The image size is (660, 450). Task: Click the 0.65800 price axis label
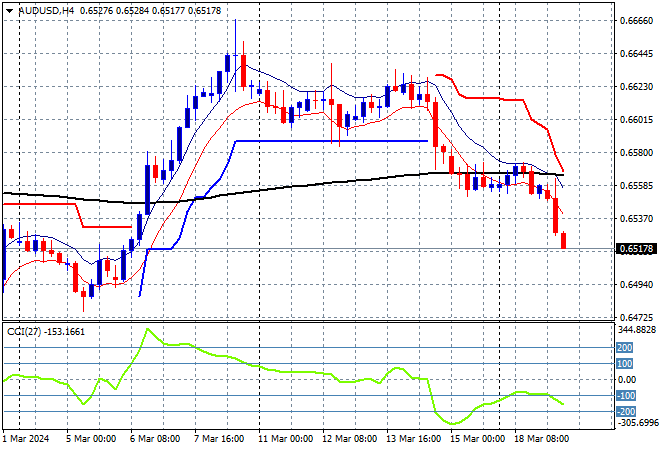point(636,153)
